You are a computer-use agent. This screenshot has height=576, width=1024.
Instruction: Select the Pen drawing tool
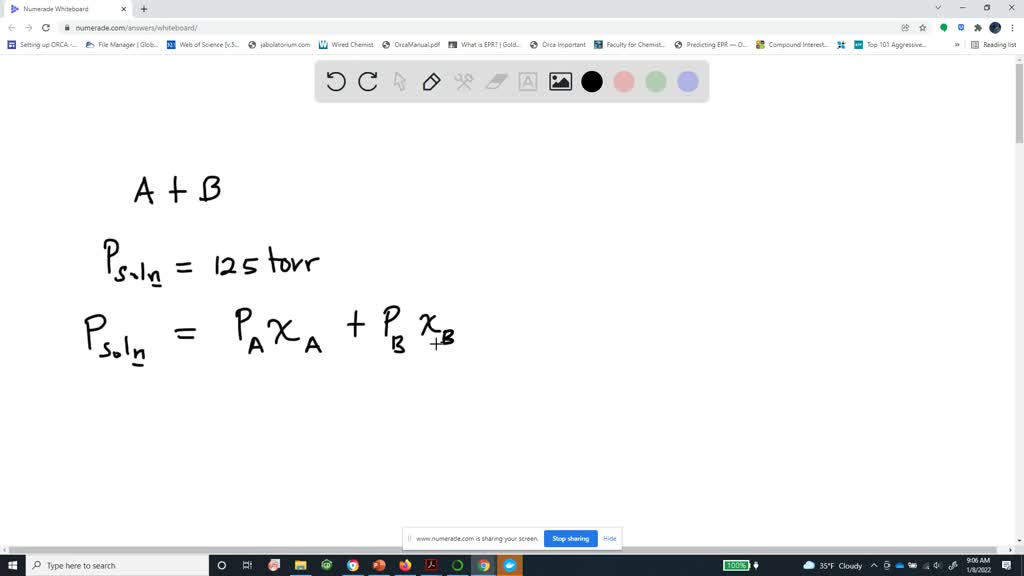(x=431, y=82)
